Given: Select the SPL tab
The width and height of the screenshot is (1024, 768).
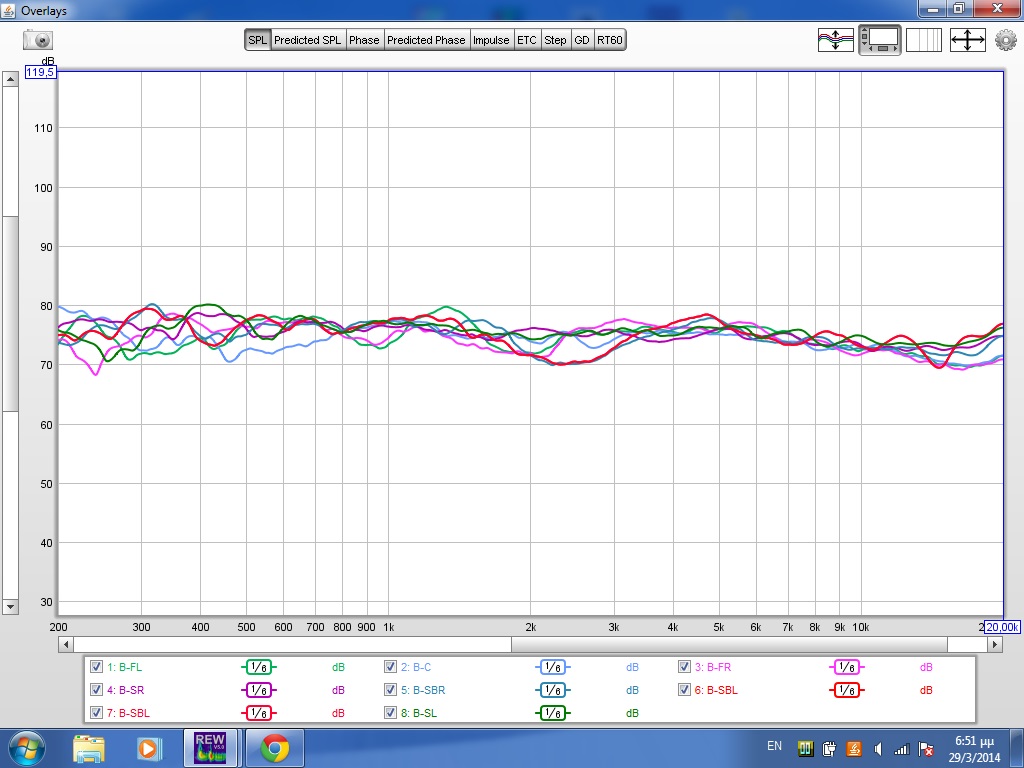Looking at the screenshot, I should (x=257, y=40).
